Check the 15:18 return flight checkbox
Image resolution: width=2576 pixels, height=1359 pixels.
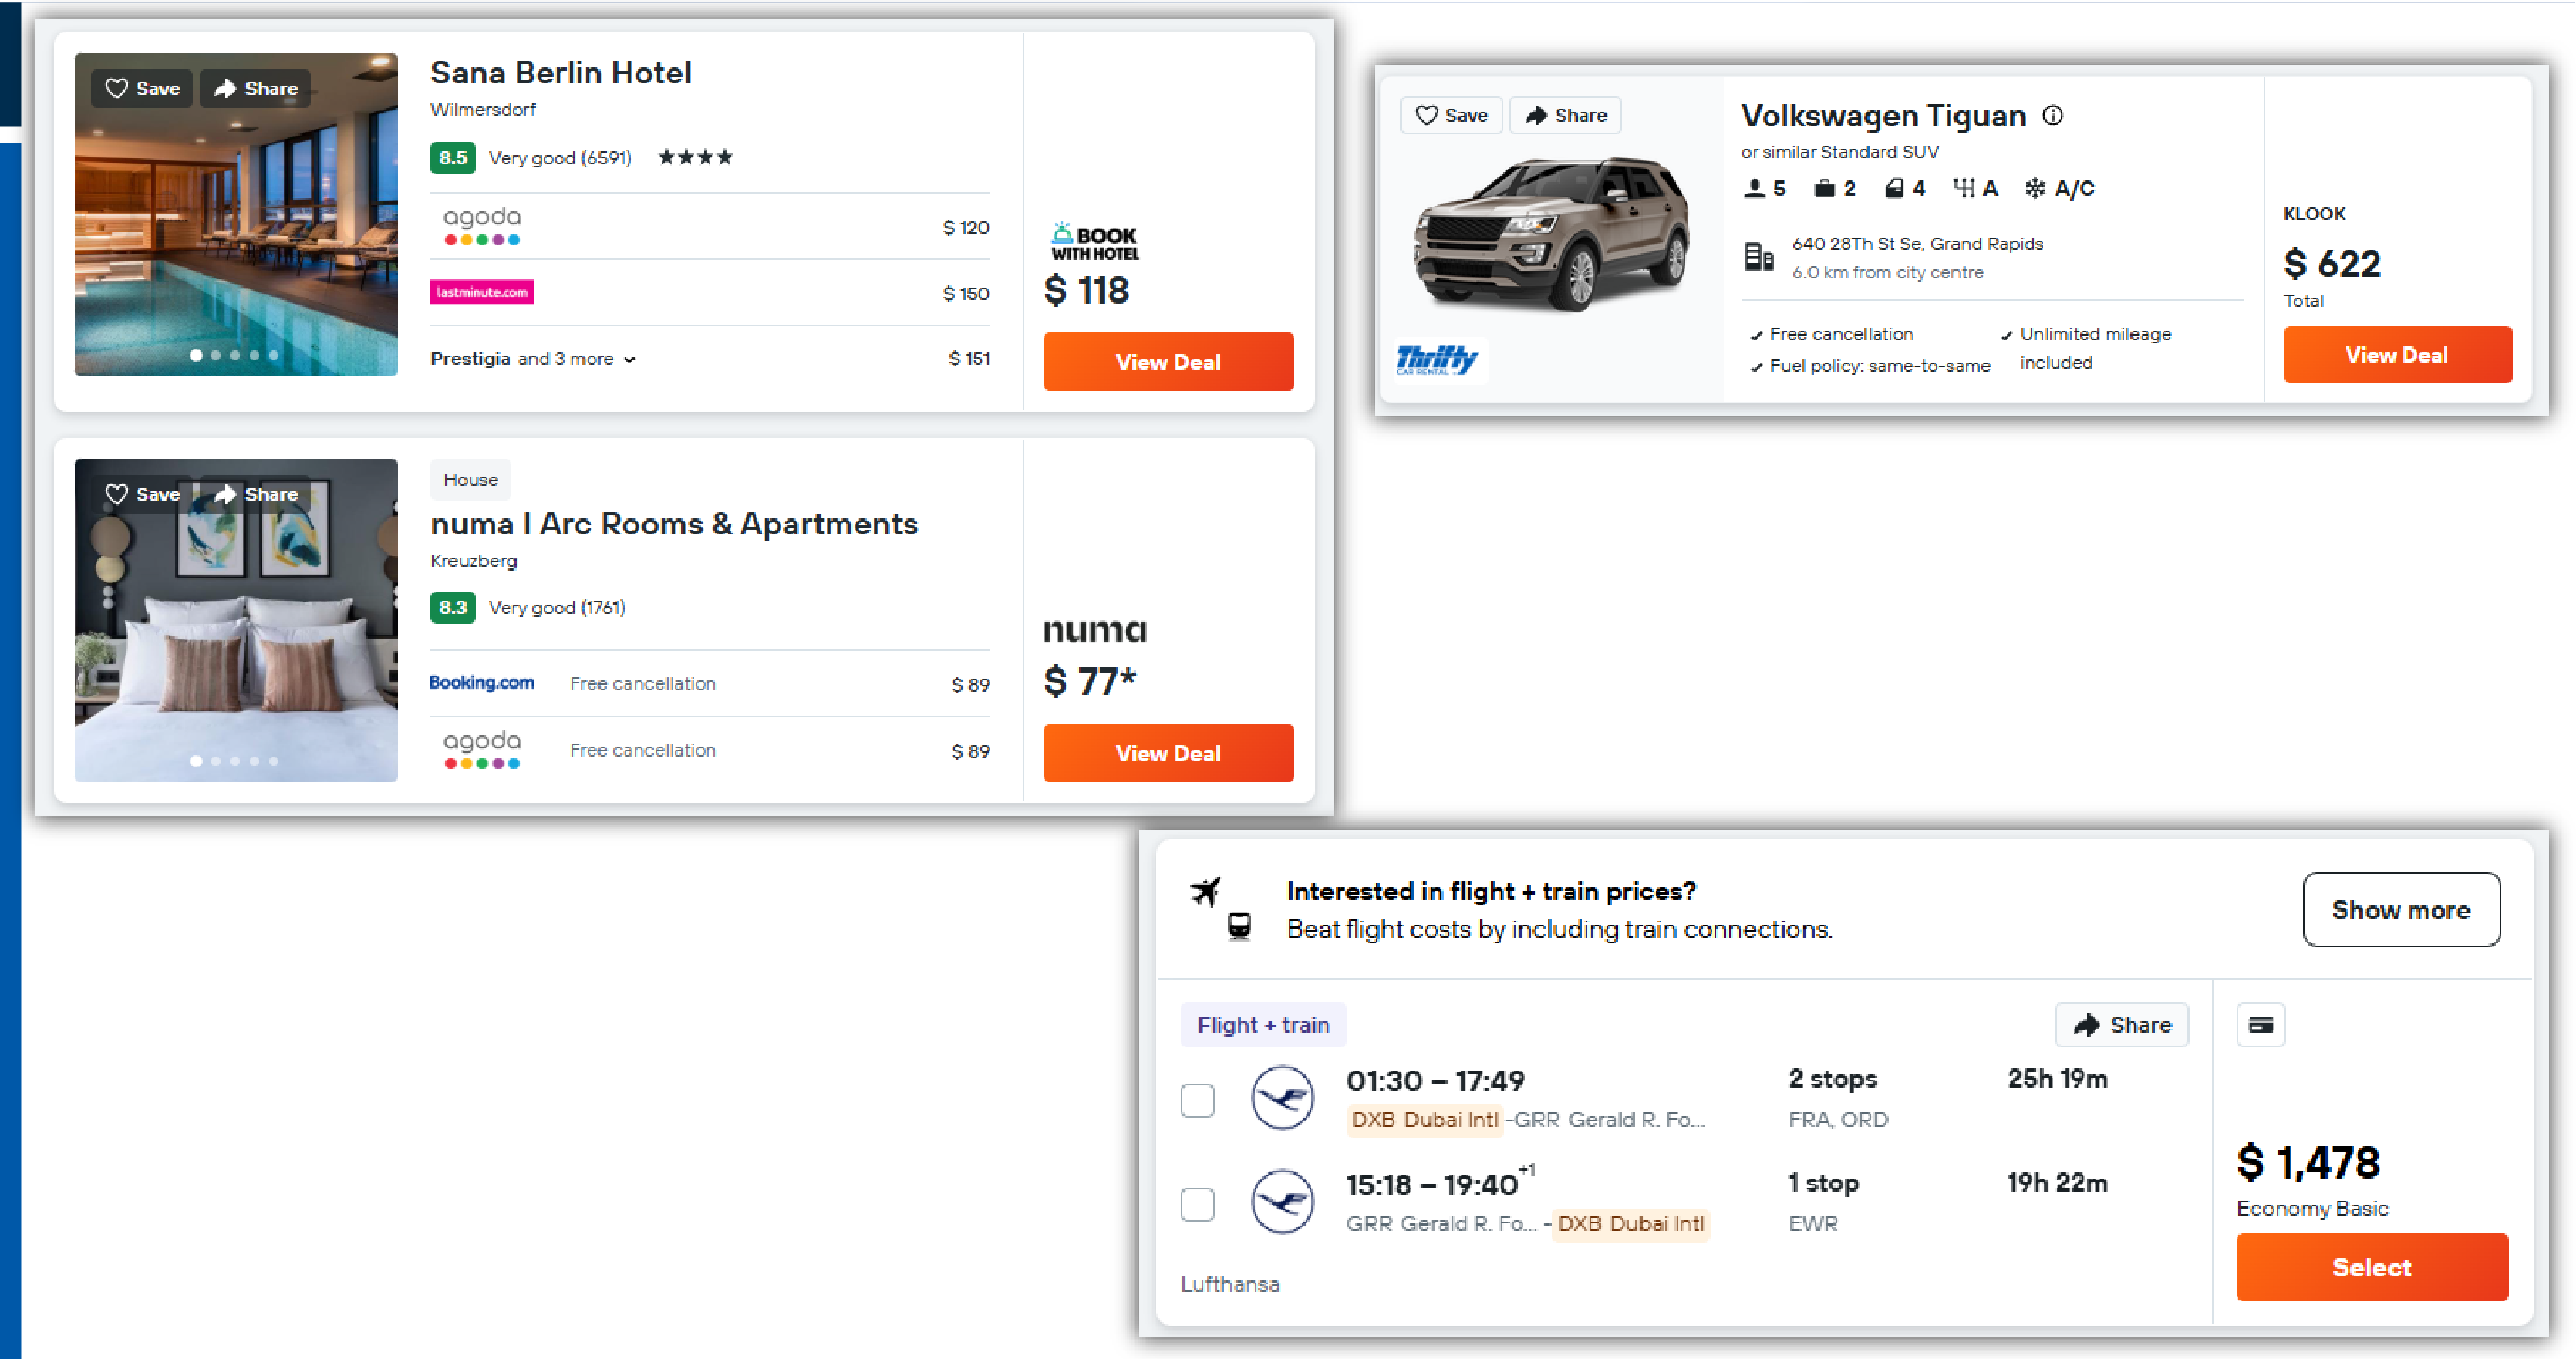click(x=1197, y=1204)
